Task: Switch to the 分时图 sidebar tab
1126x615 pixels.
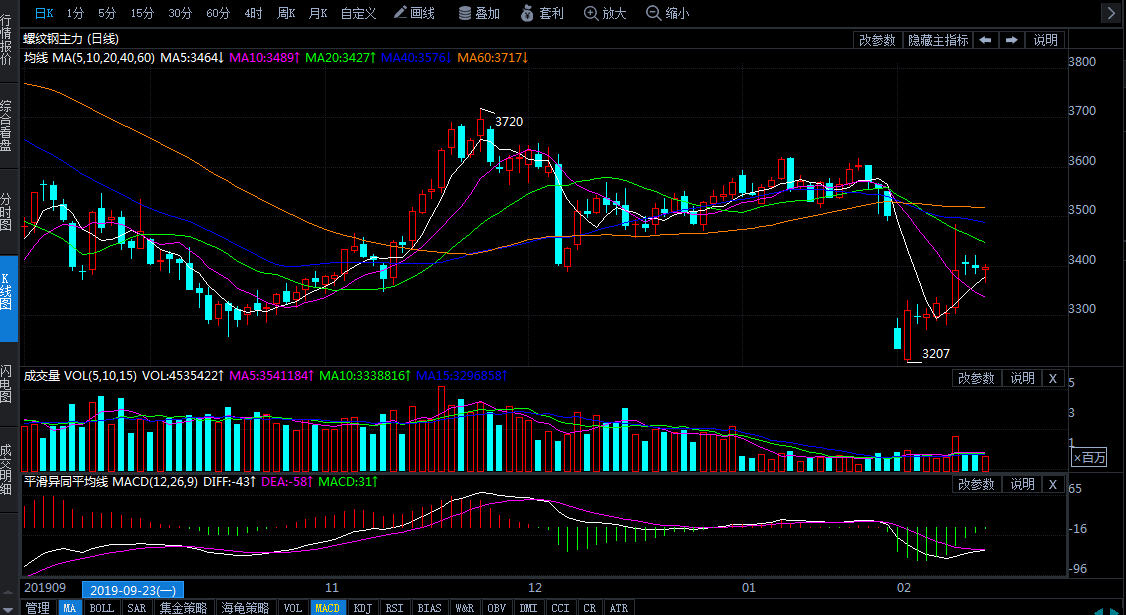Action: coord(8,212)
